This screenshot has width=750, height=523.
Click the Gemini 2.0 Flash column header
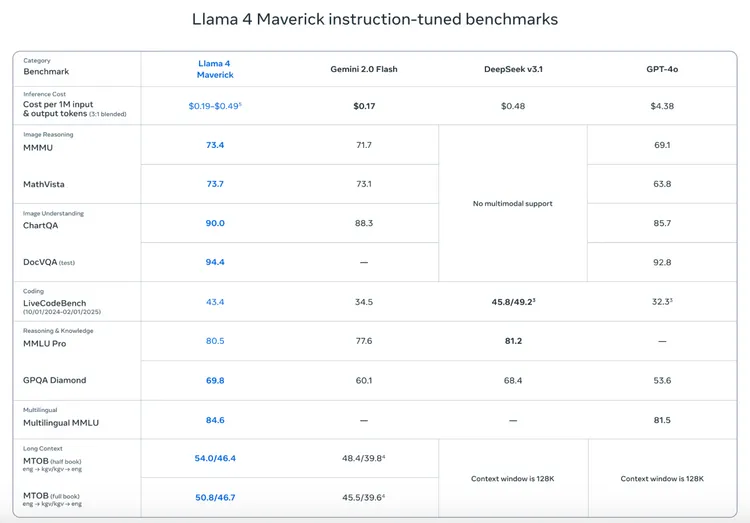pyautogui.click(x=364, y=69)
